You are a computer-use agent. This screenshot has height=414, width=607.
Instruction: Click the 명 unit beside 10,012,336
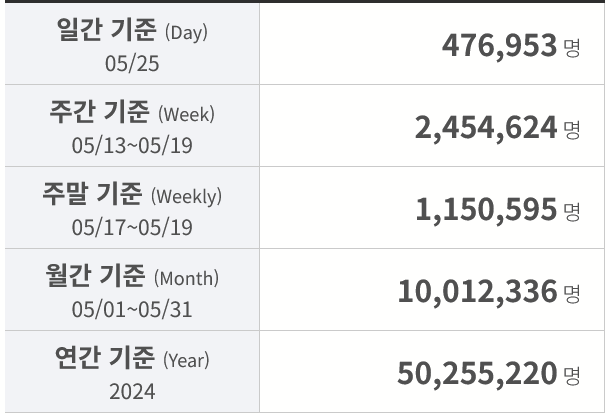click(x=572, y=294)
